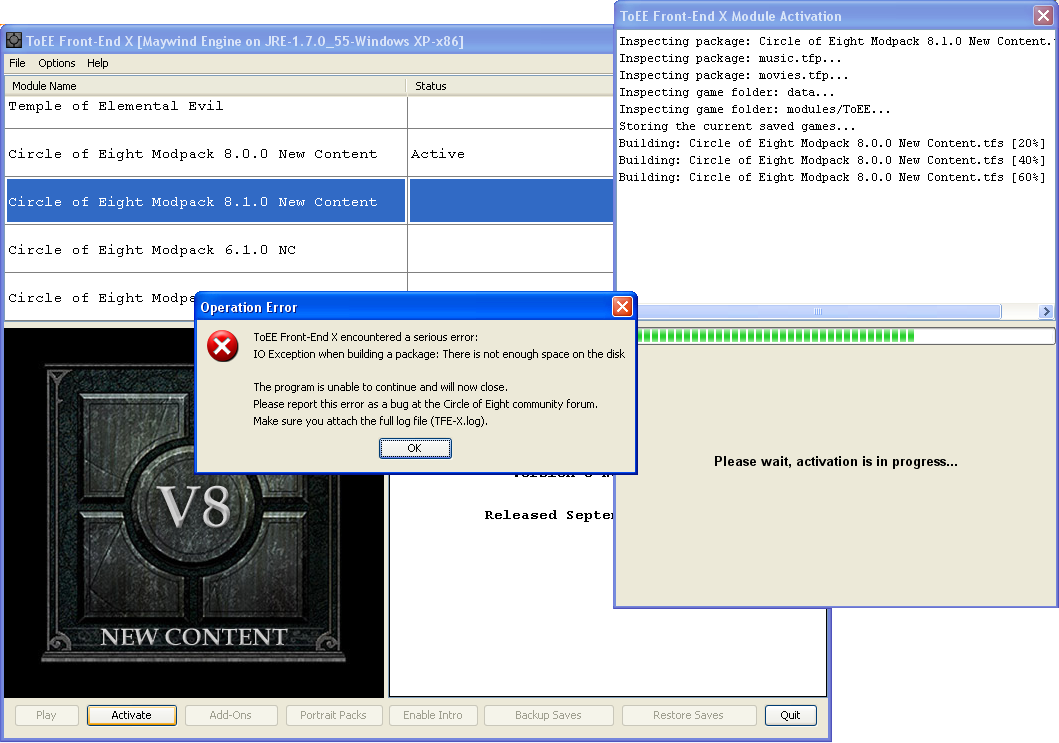The image size is (1059, 743).
Task: Click the green activation progress bar
Action: (775, 336)
